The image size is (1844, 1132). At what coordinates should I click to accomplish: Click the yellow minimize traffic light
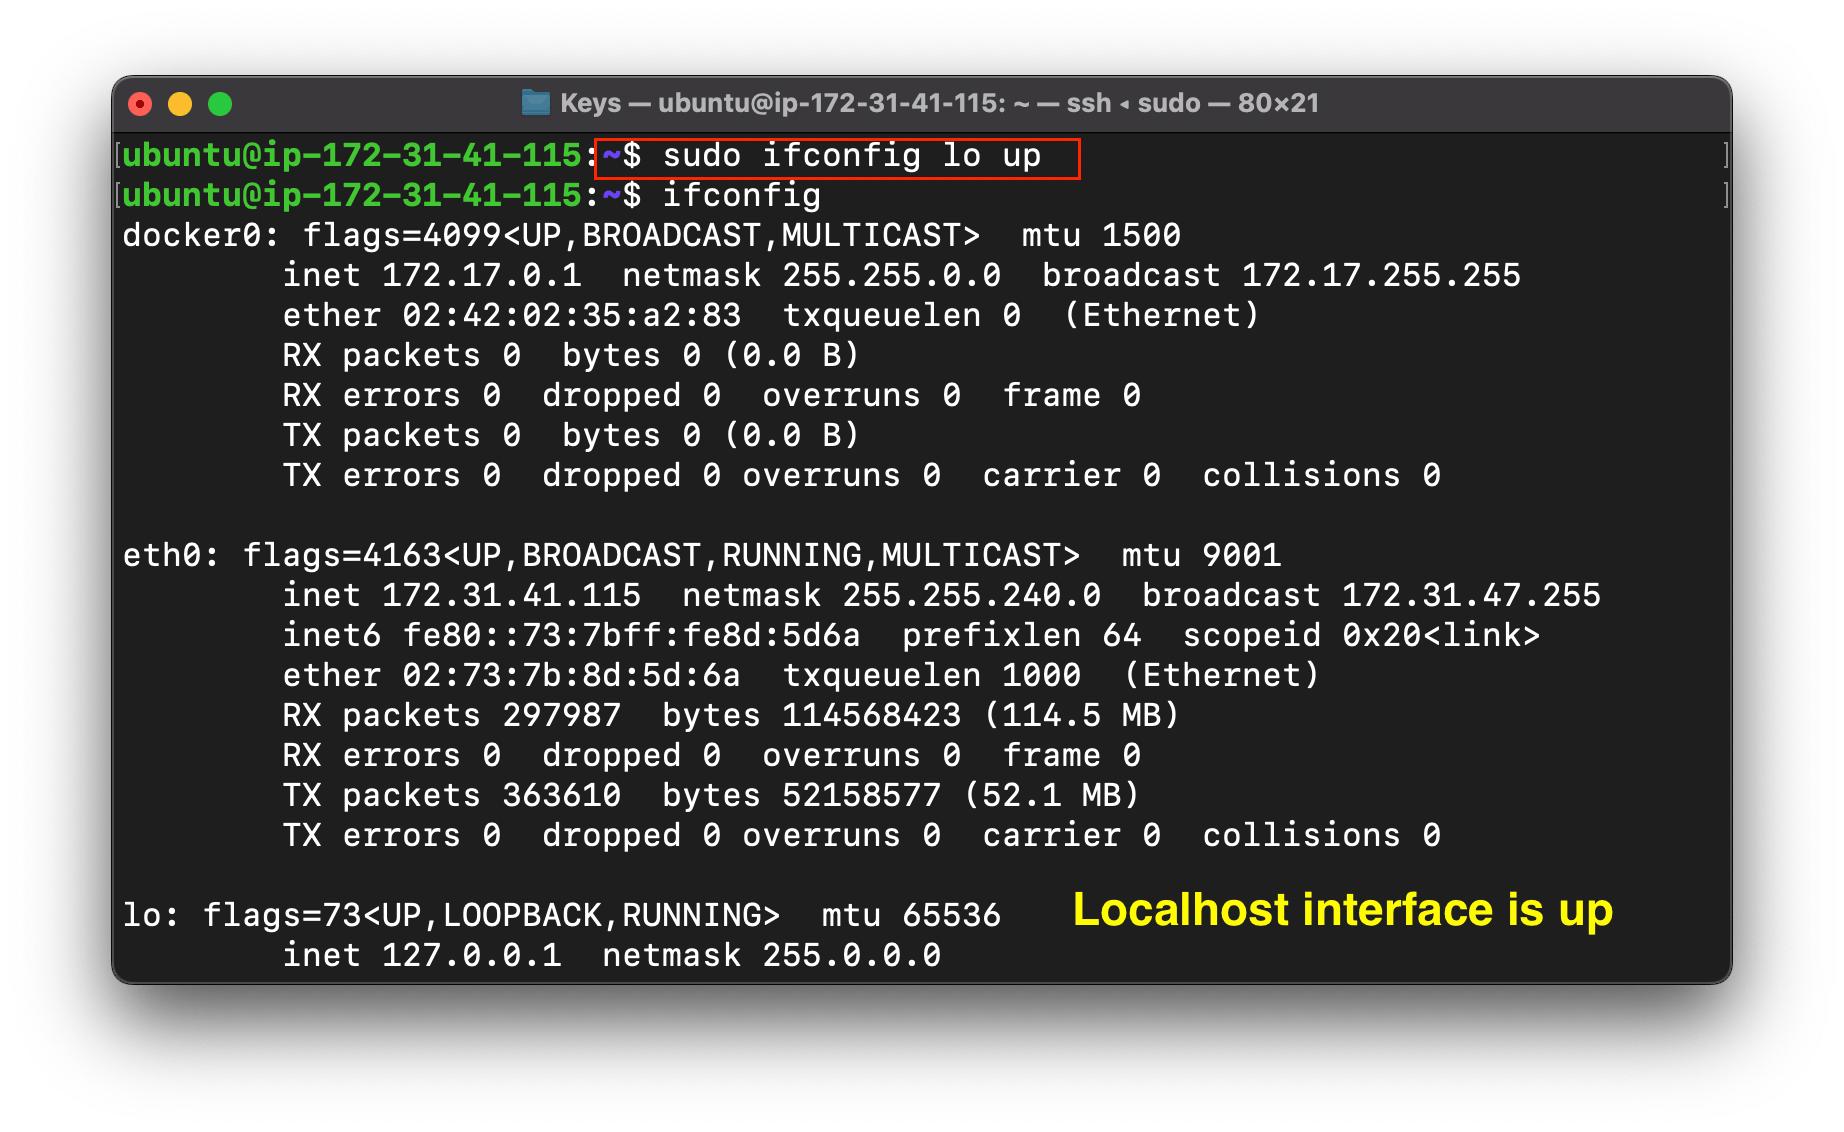point(178,101)
